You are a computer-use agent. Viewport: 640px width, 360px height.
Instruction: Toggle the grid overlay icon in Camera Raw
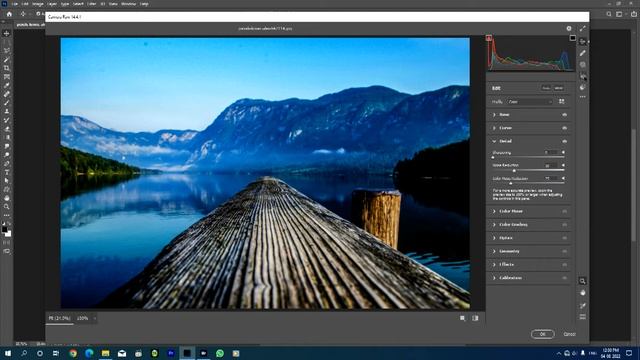point(582,317)
